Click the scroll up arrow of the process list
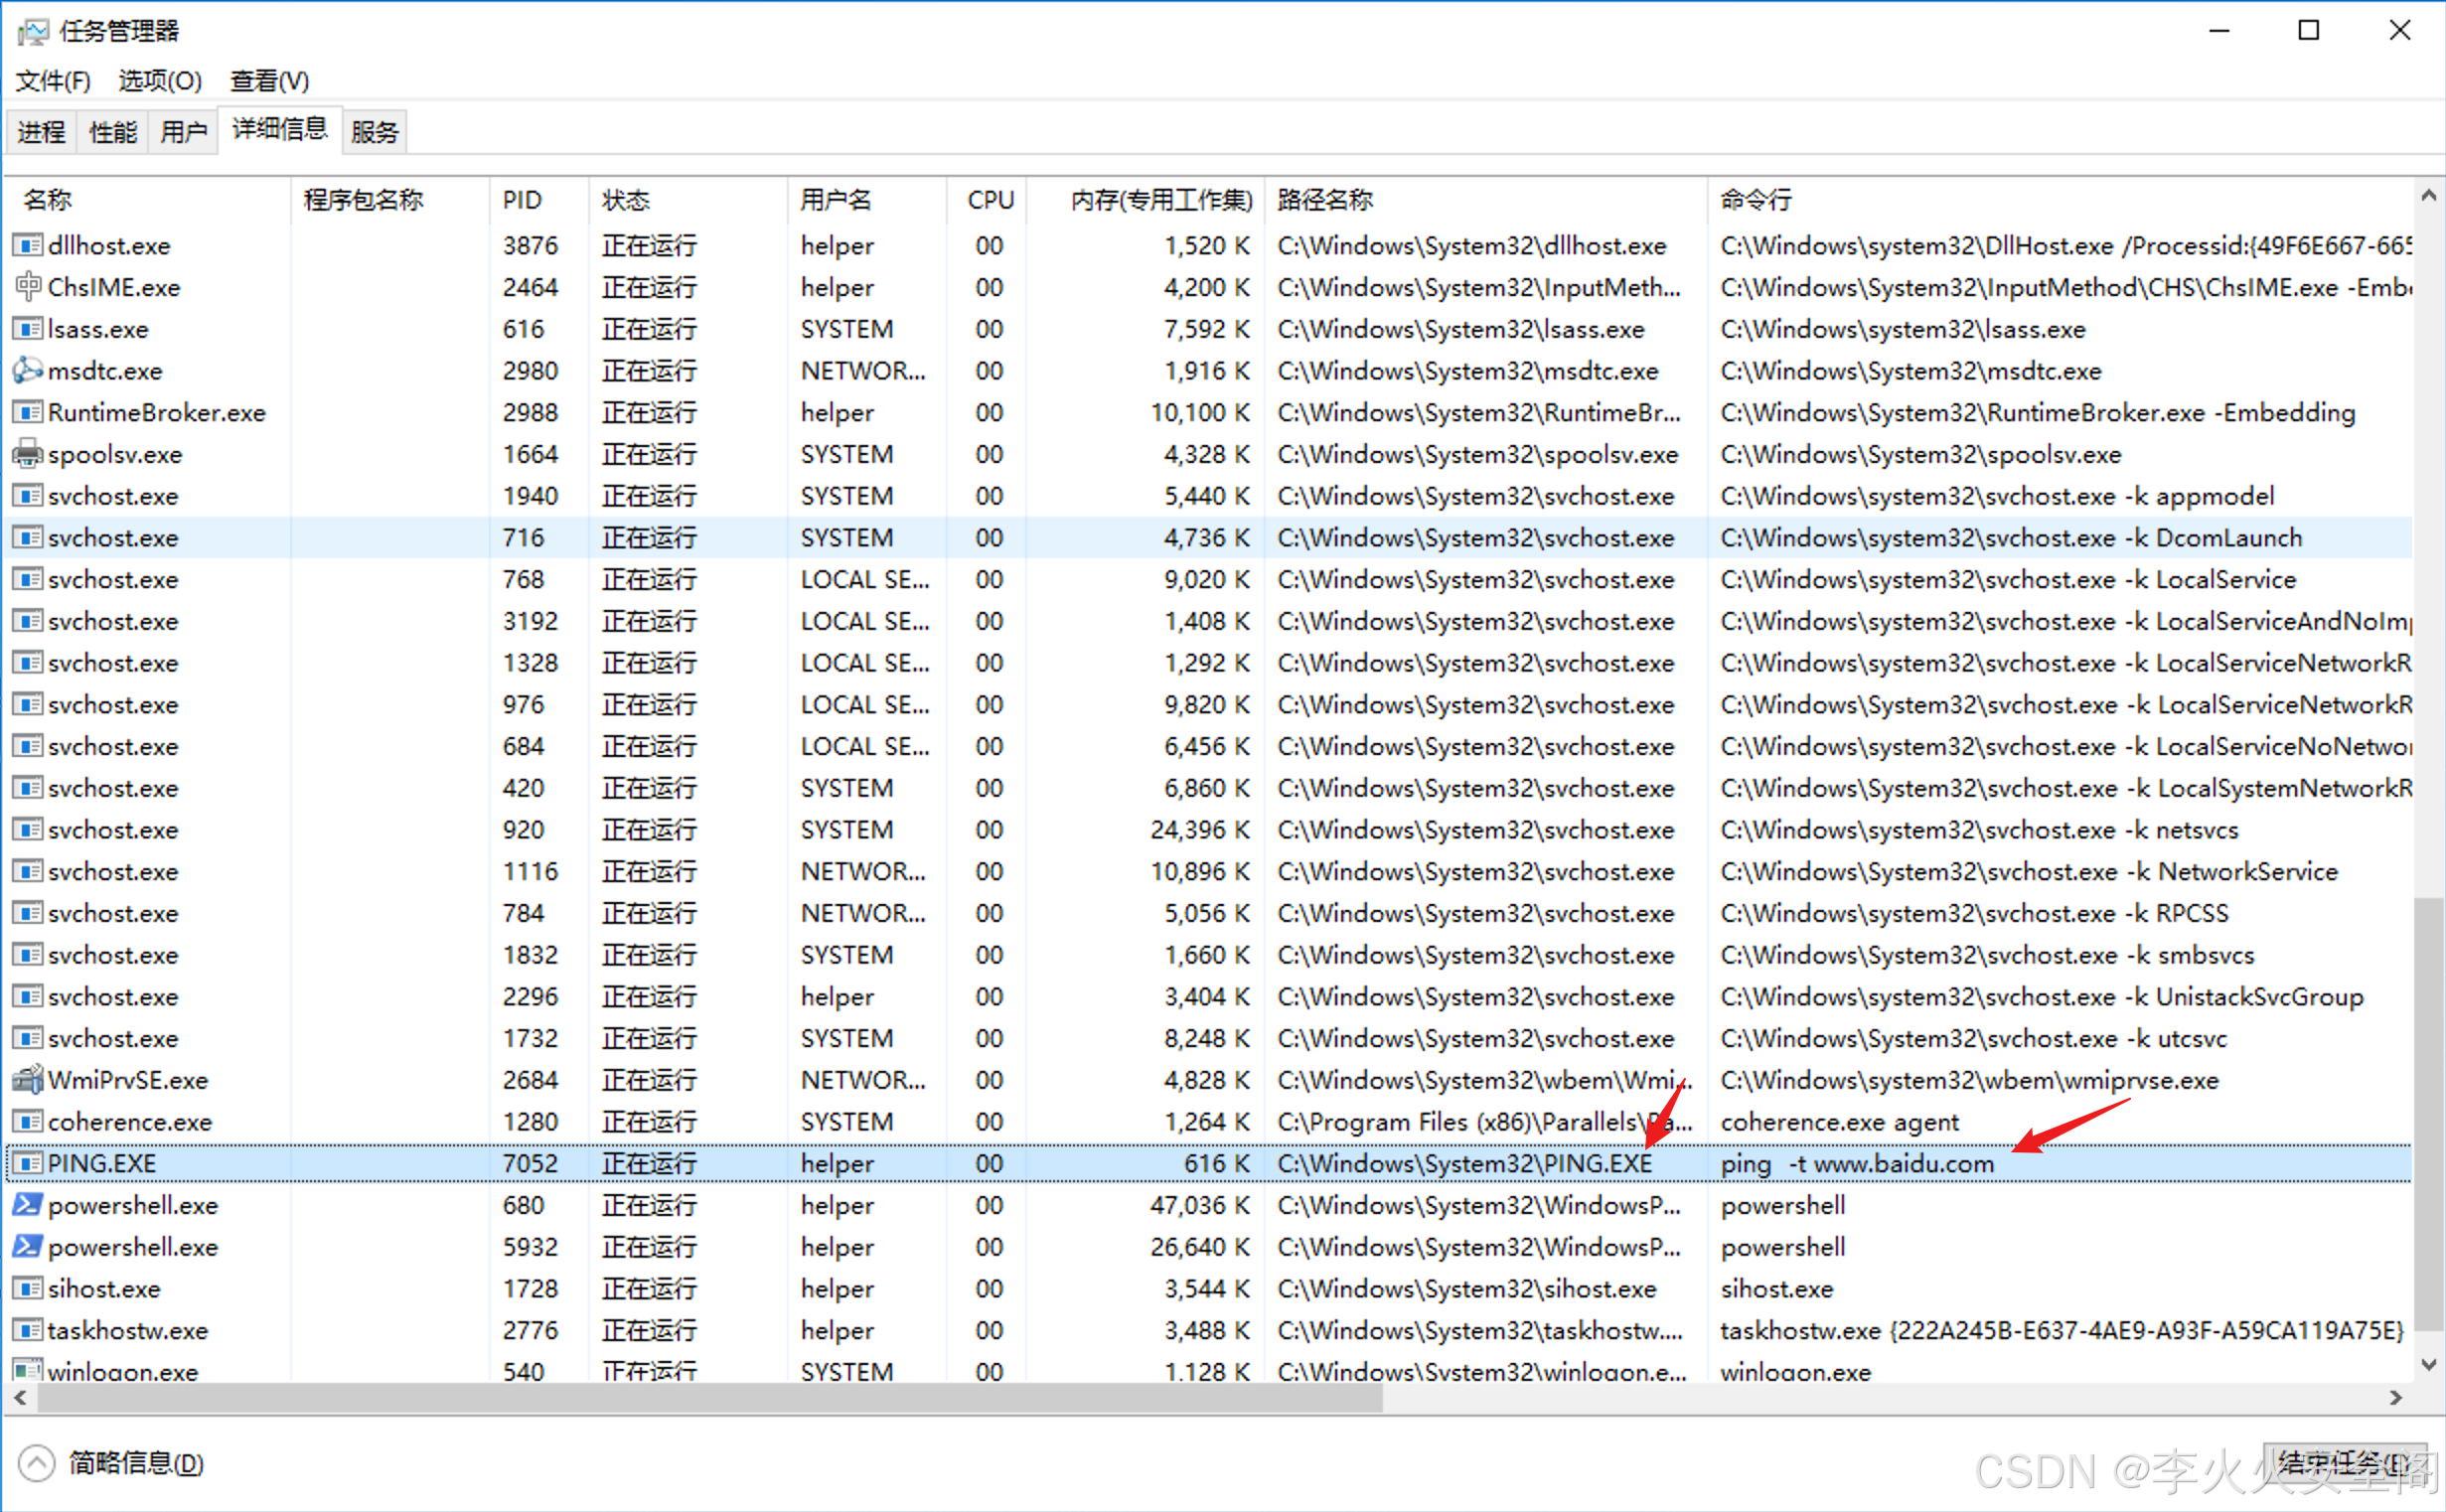The width and height of the screenshot is (2446, 1512). point(2428,197)
